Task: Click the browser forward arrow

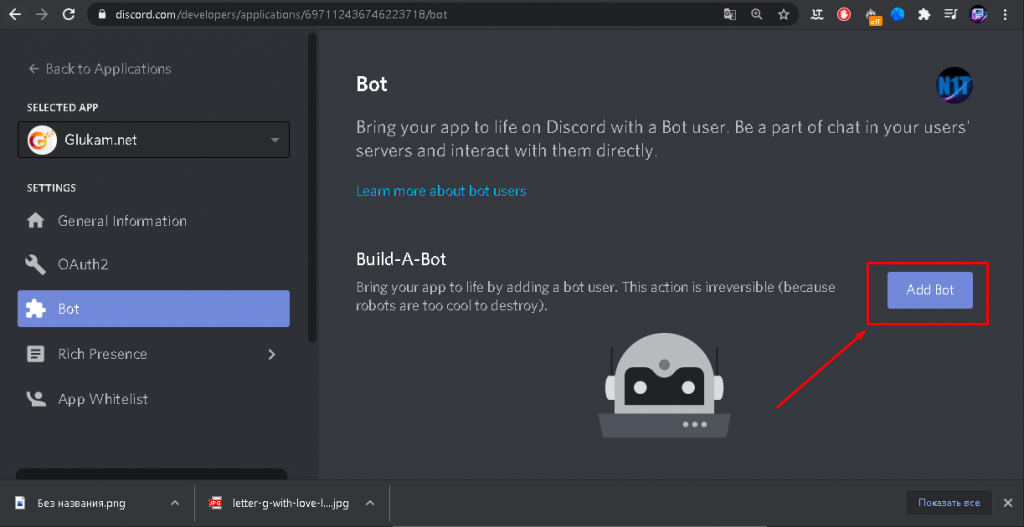Action: point(42,14)
